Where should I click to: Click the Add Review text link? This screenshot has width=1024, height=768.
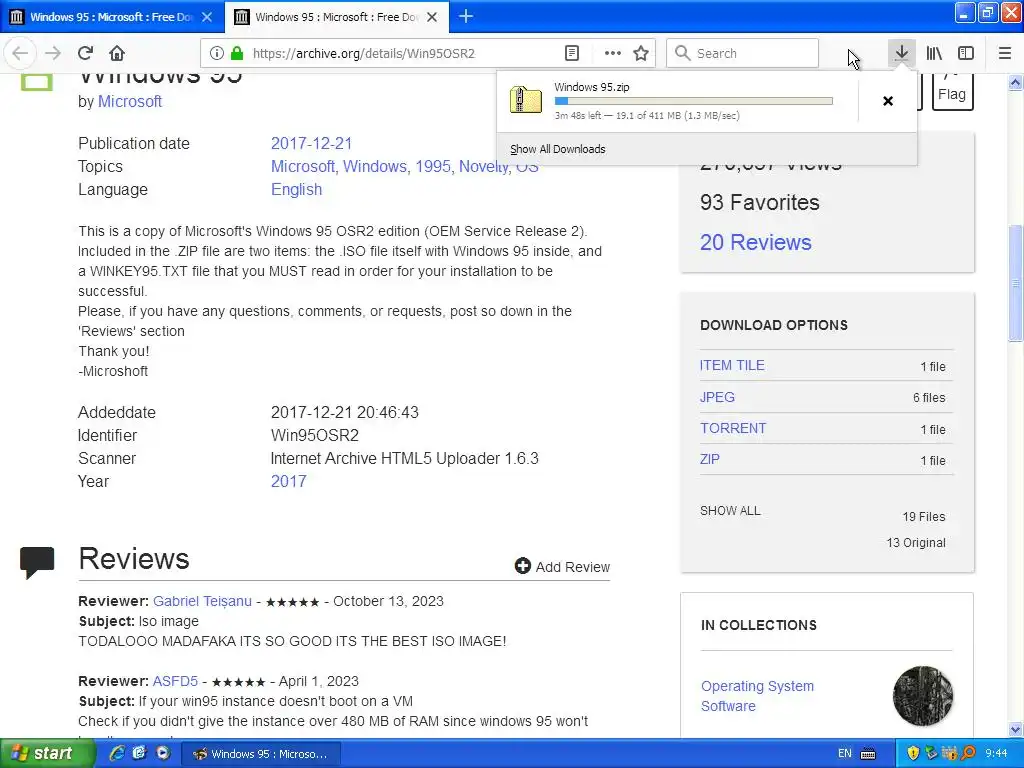pyautogui.click(x=573, y=567)
